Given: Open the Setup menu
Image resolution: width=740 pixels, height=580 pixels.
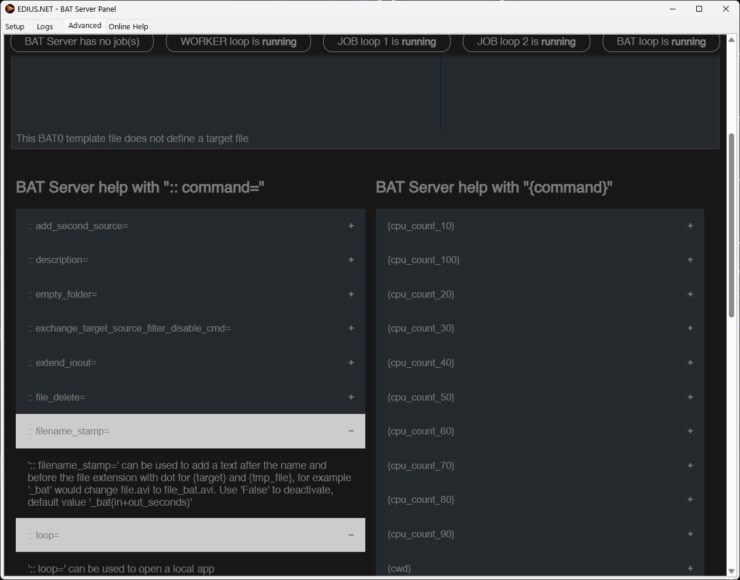Looking at the screenshot, I should pos(15,26).
